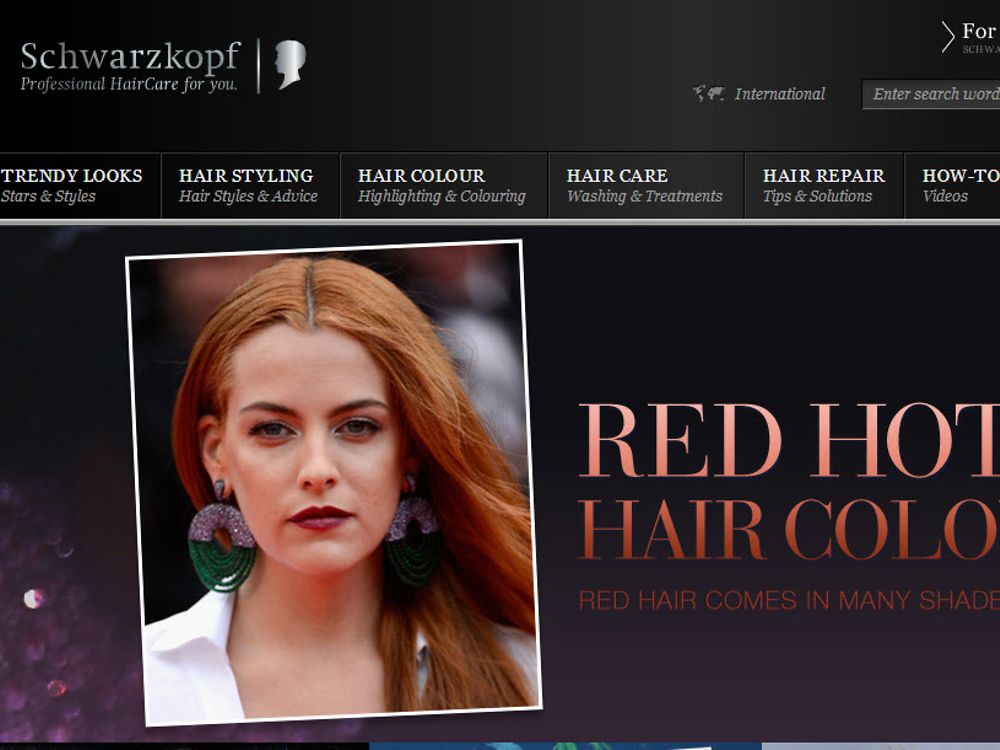Click the red-haired woman banner photo
This screenshot has height=750, width=1000.
pos(334,483)
